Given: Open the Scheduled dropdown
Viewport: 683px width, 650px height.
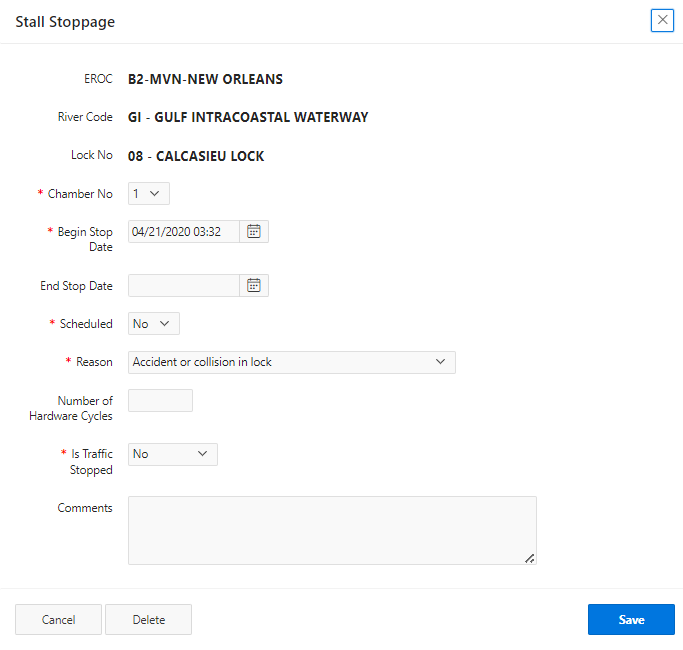Looking at the screenshot, I should [154, 324].
